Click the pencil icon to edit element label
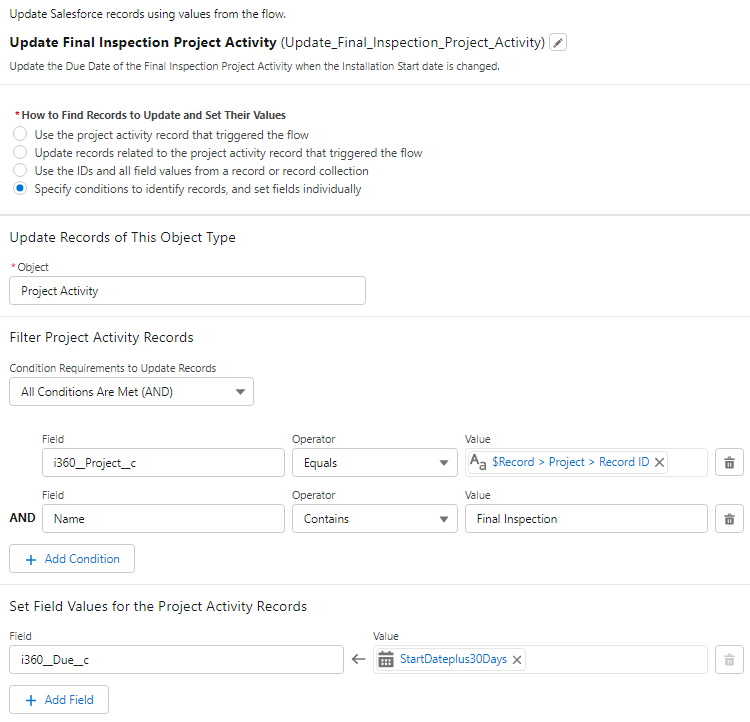This screenshot has height=722, width=750. [559, 42]
